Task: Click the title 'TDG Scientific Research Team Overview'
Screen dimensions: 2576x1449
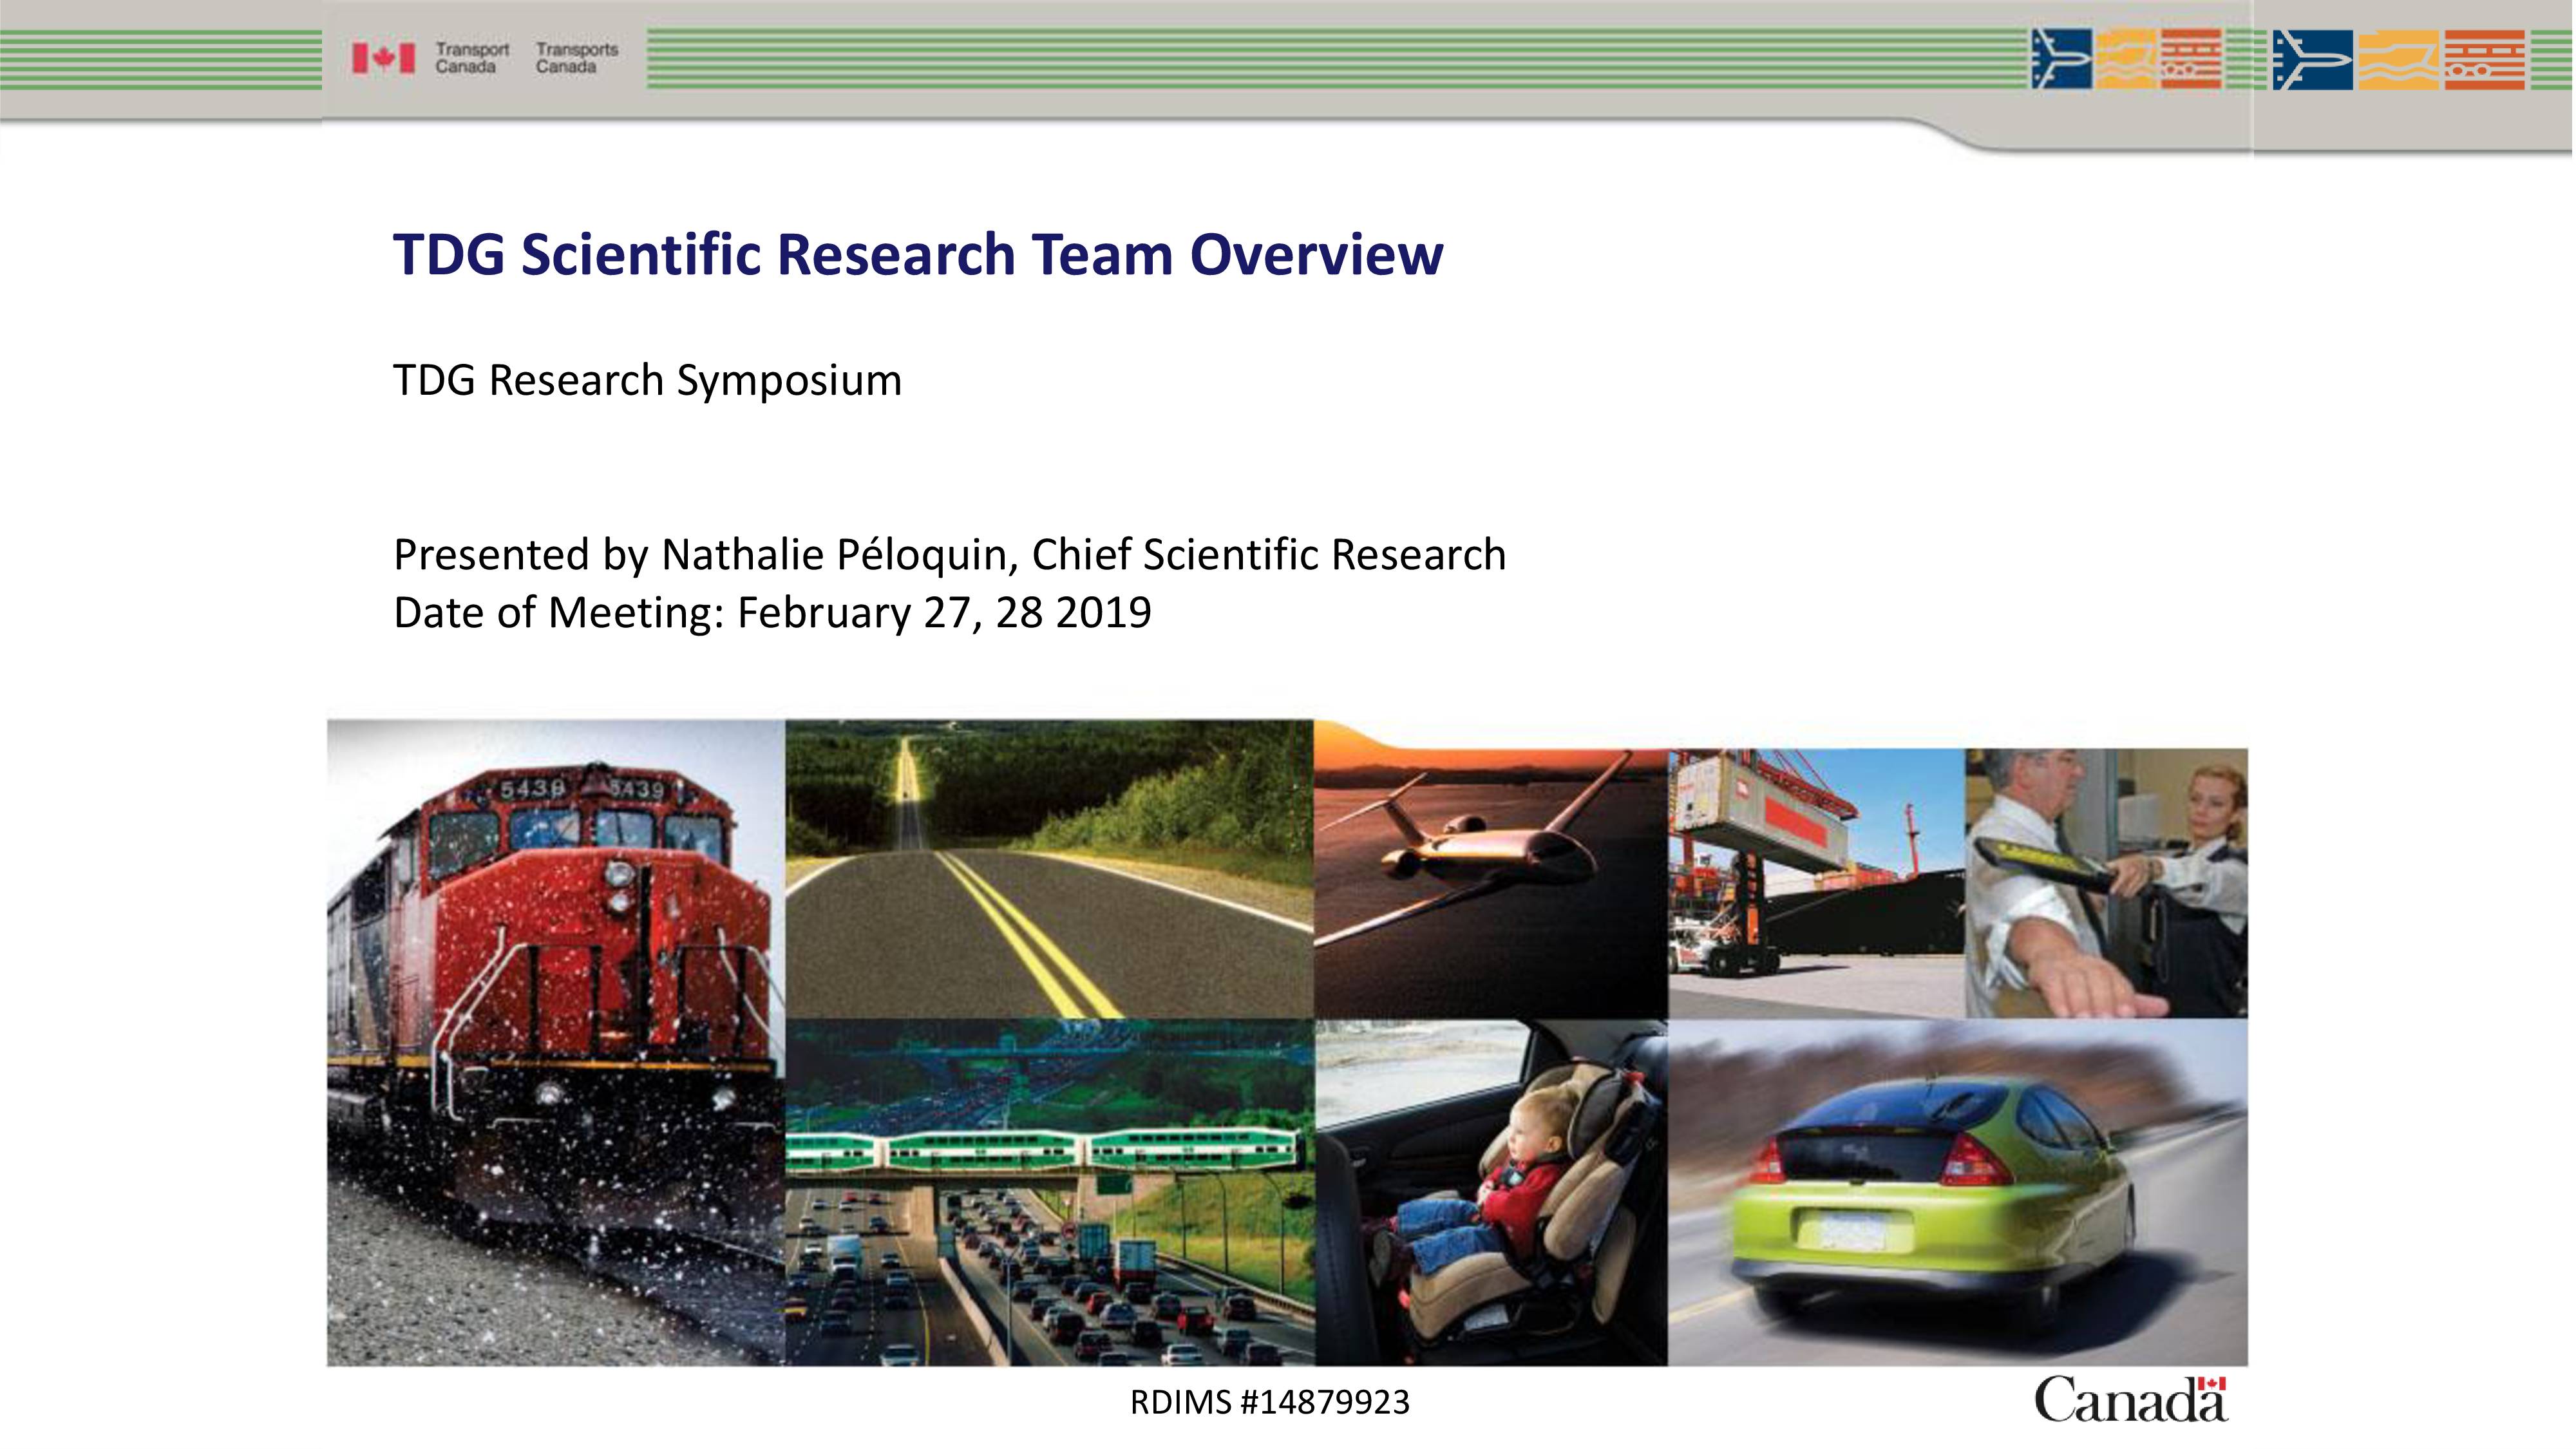Action: [918, 254]
